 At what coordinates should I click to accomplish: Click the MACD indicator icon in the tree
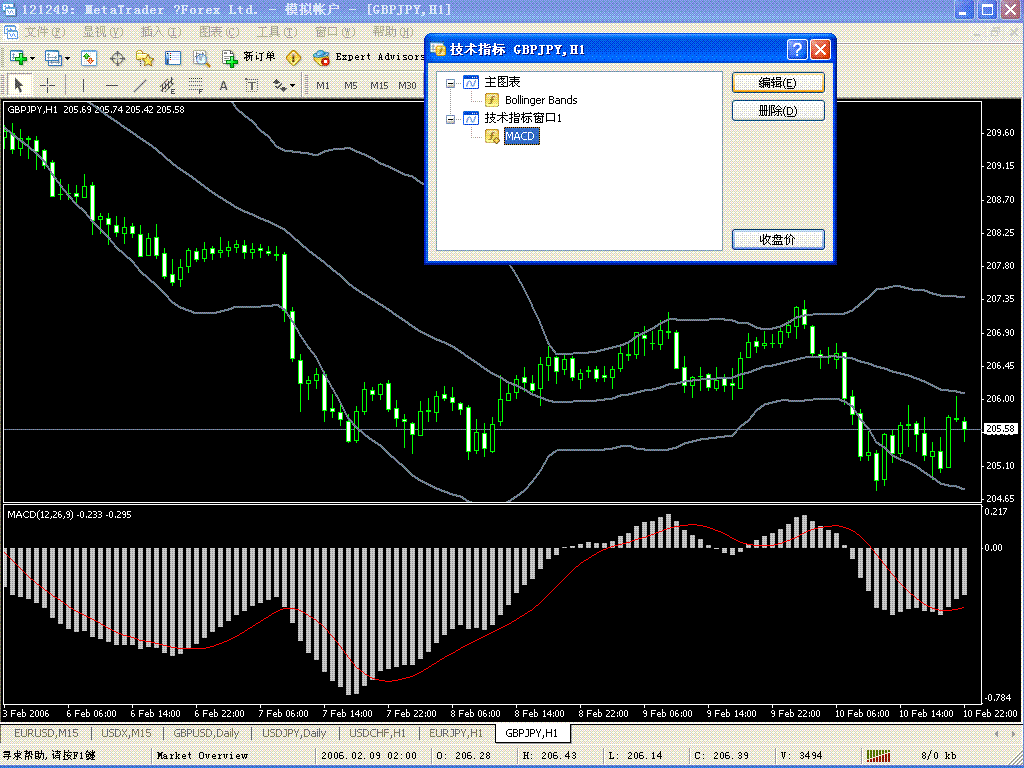pyautogui.click(x=492, y=136)
